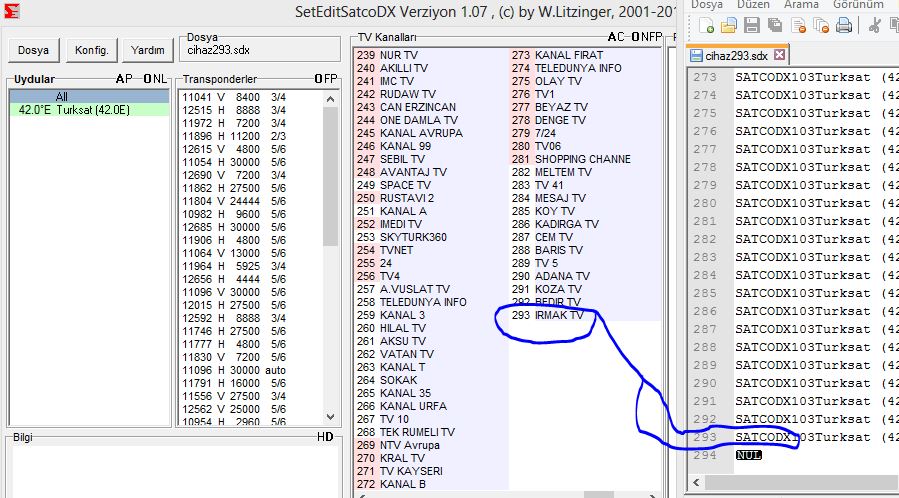Open Dosya menu in the text editor
Screen dimensions: 899x498
point(706,5)
